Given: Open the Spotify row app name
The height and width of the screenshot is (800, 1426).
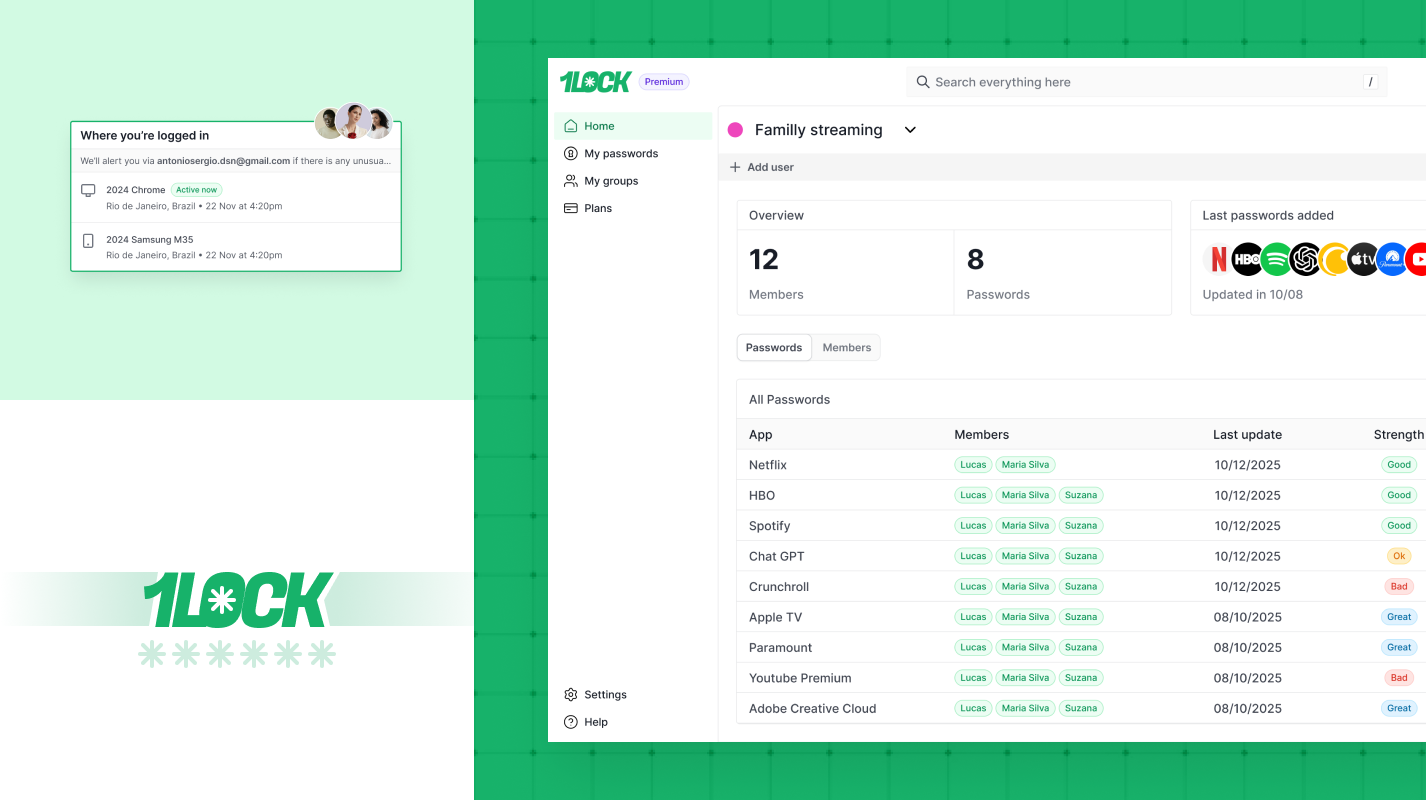Looking at the screenshot, I should 770,526.
